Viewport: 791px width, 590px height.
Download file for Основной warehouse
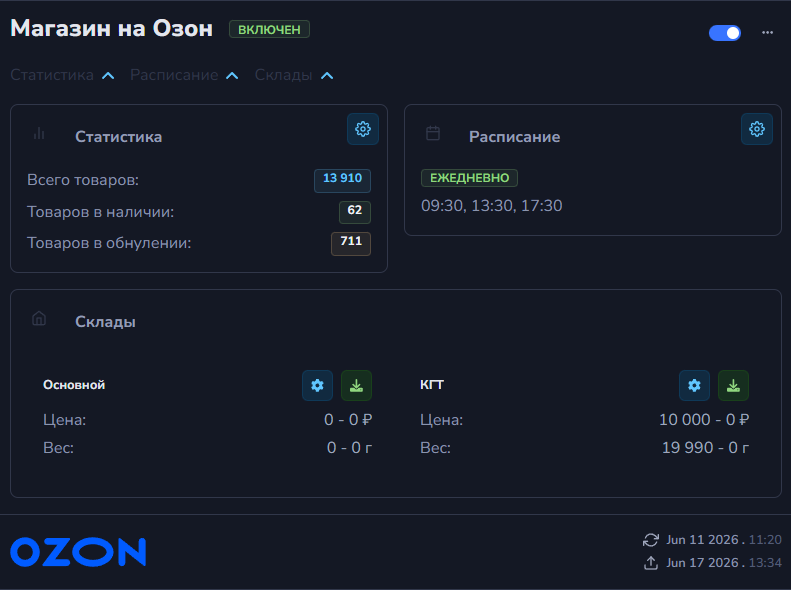pos(356,386)
